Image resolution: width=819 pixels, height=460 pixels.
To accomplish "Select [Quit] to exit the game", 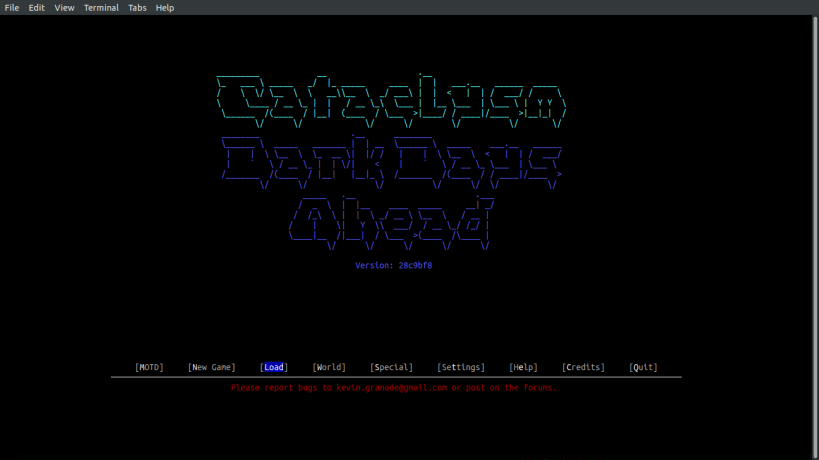I will tap(643, 367).
